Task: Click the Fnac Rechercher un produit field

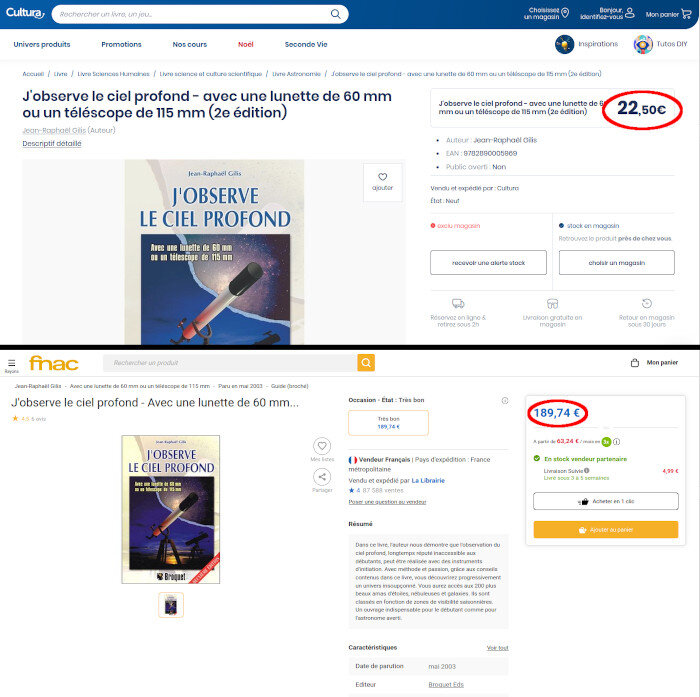Action: (230, 363)
